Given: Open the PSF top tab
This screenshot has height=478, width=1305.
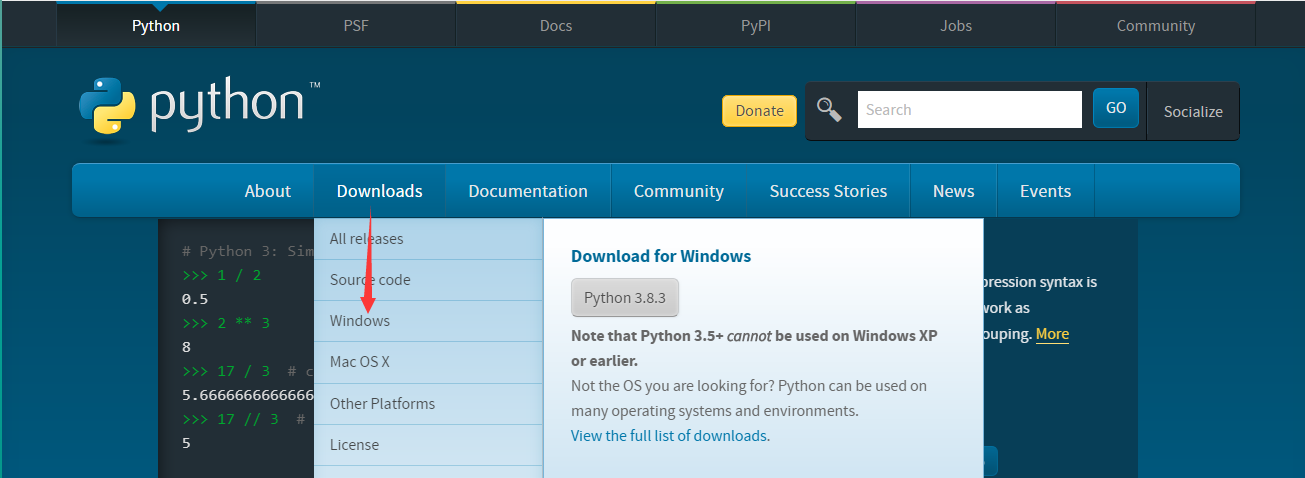Looking at the screenshot, I should [x=356, y=25].
